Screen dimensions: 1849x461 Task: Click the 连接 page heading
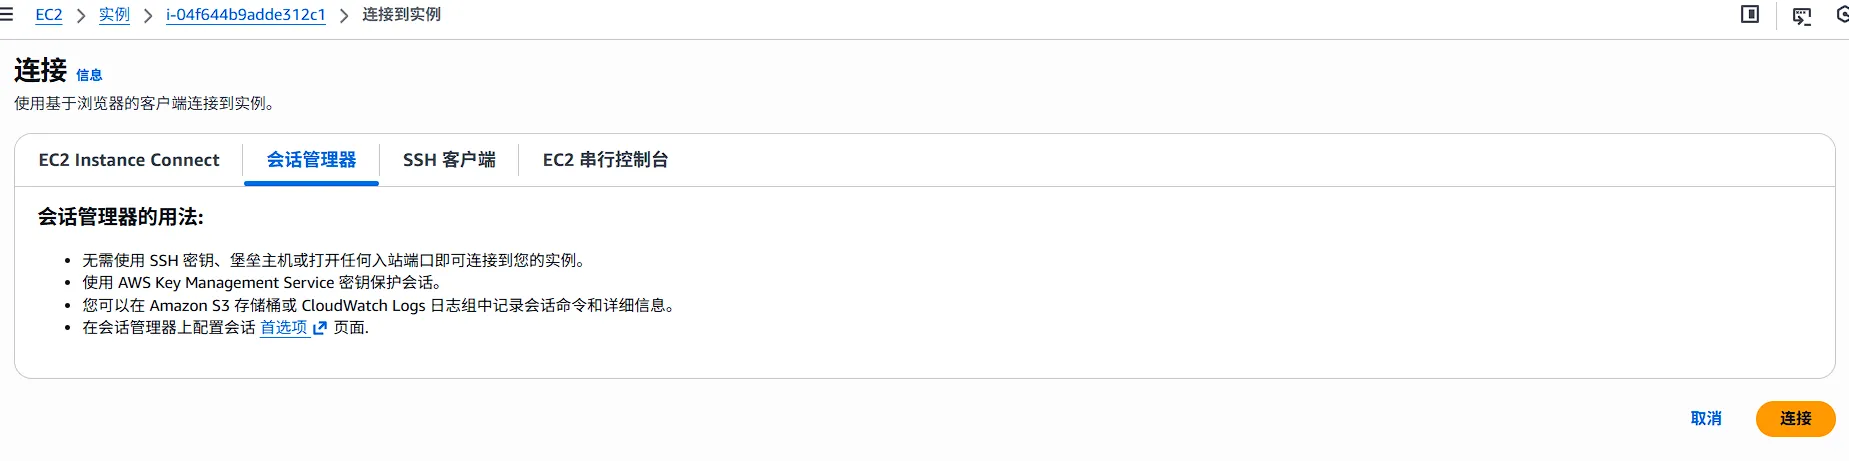coord(41,71)
